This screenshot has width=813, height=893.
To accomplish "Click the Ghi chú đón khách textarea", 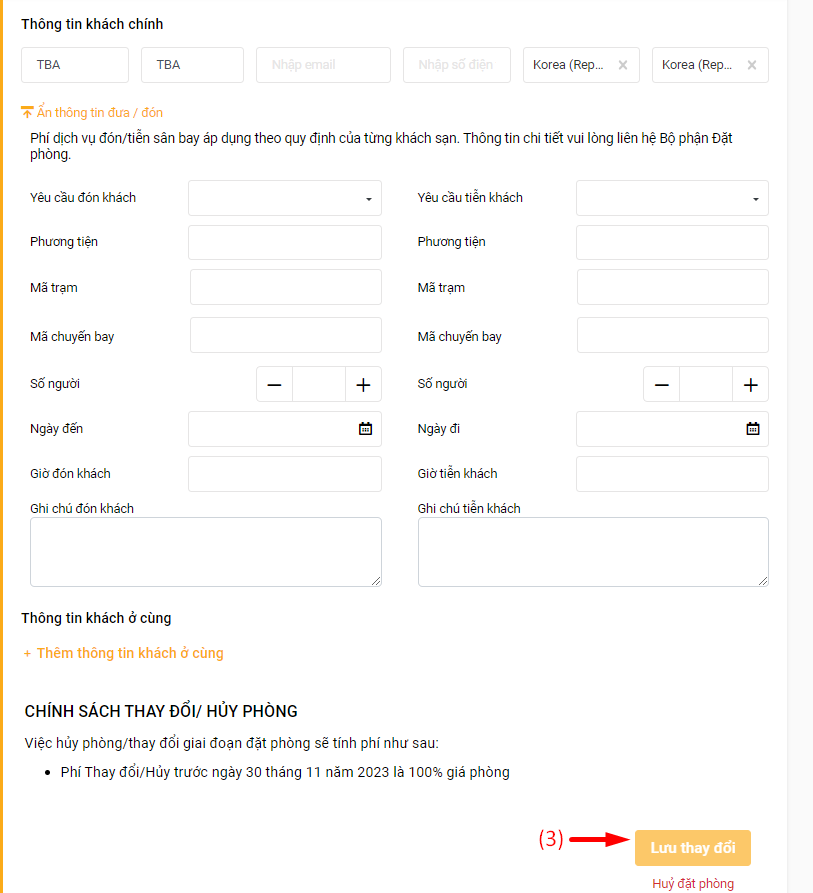I will pos(206,552).
